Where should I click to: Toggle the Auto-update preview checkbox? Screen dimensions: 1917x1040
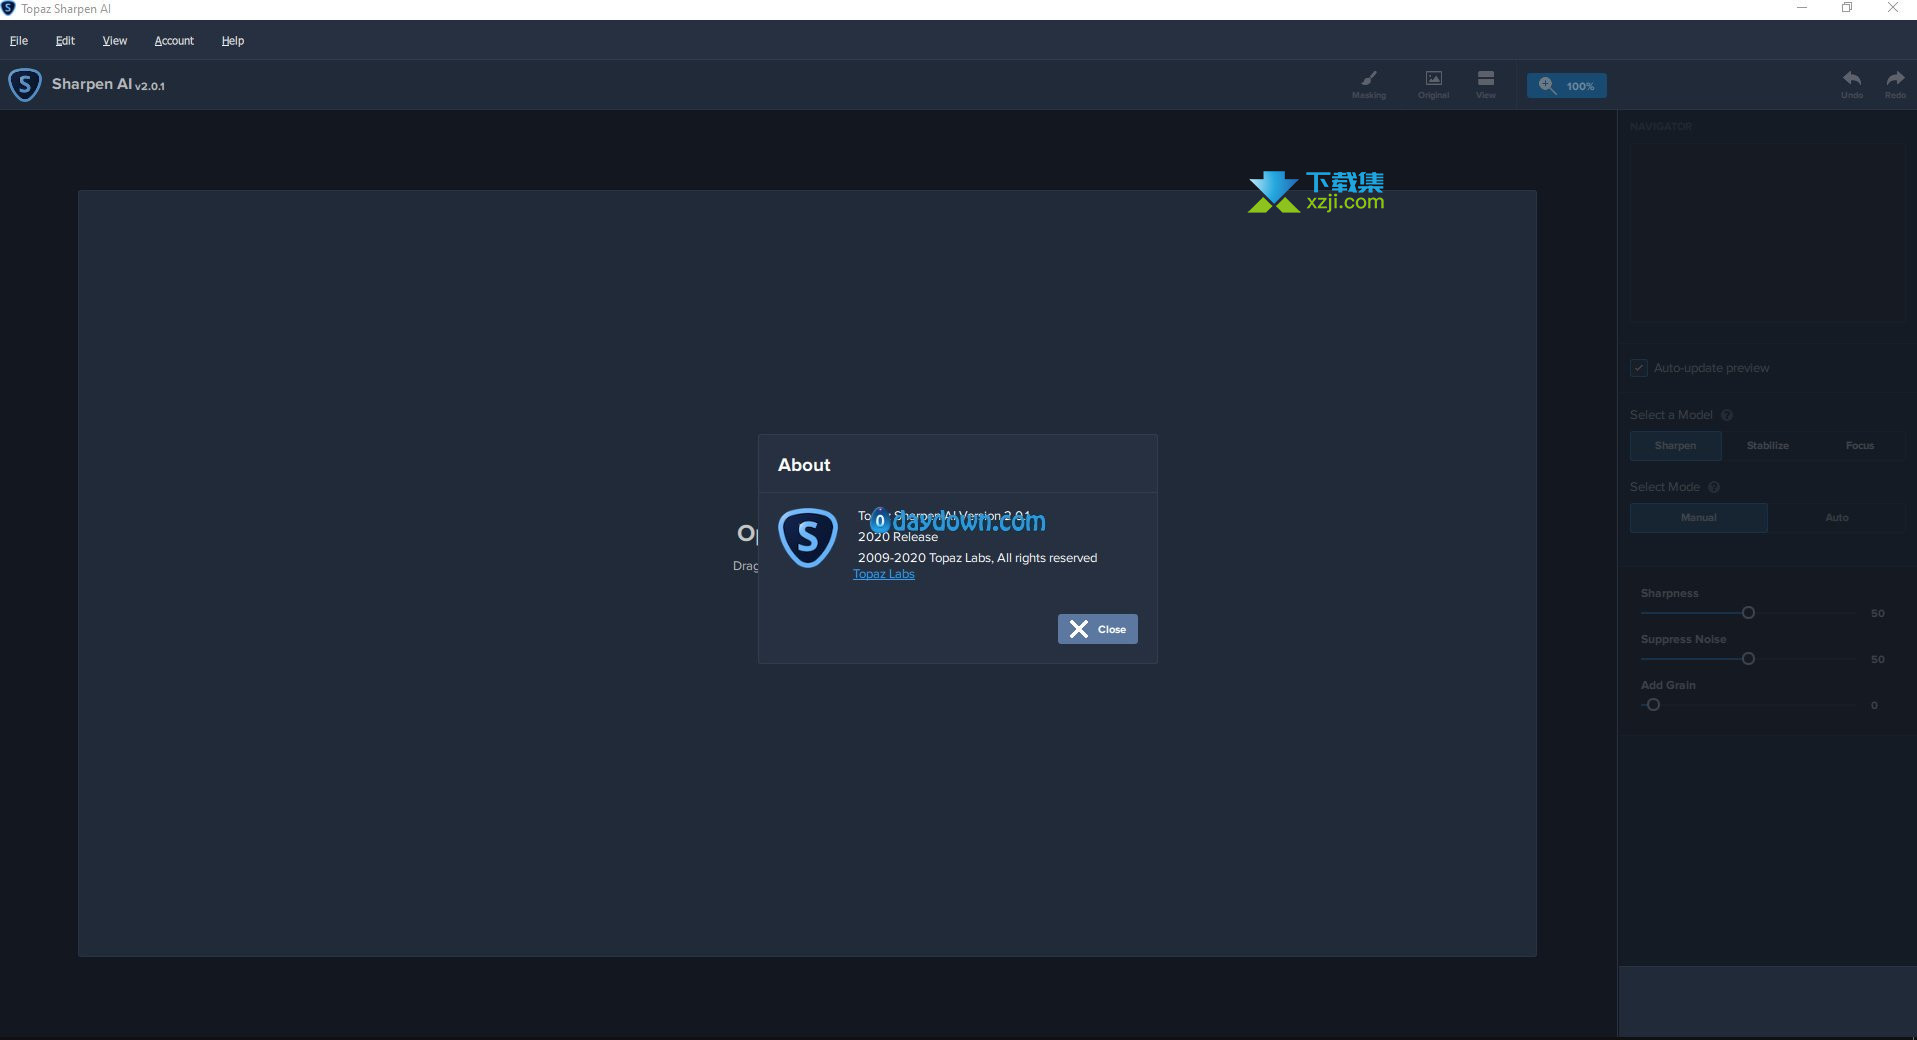[x=1639, y=368]
